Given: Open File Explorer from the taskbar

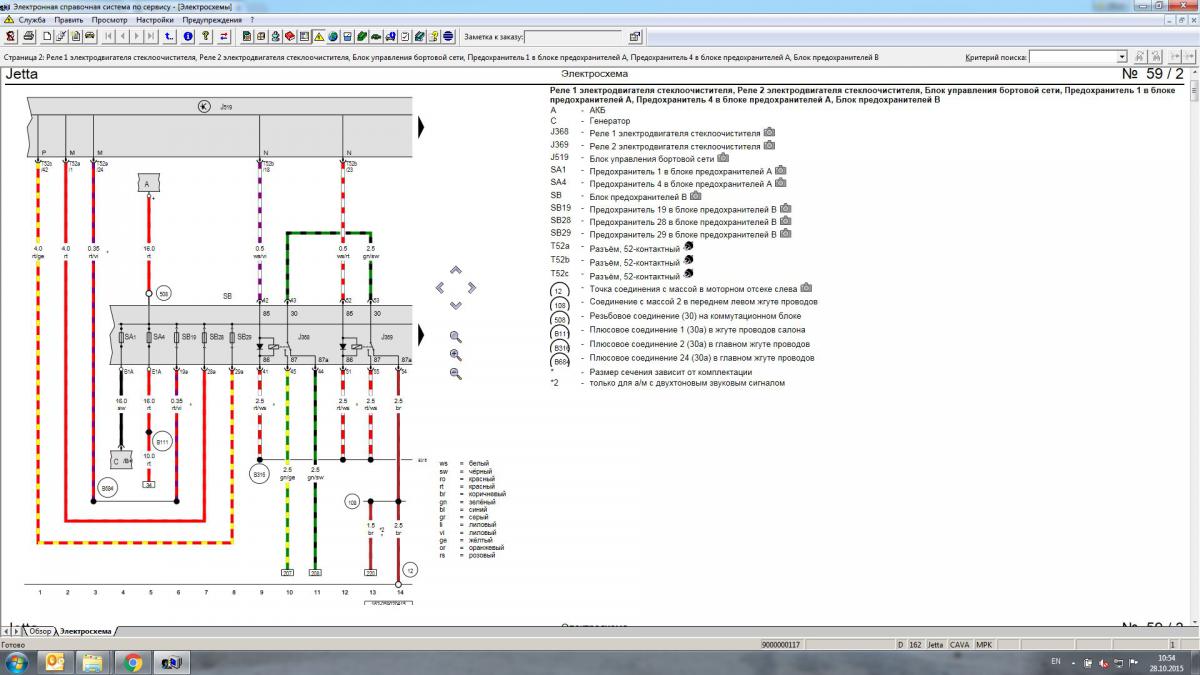Looking at the screenshot, I should pyautogui.click(x=92, y=662).
